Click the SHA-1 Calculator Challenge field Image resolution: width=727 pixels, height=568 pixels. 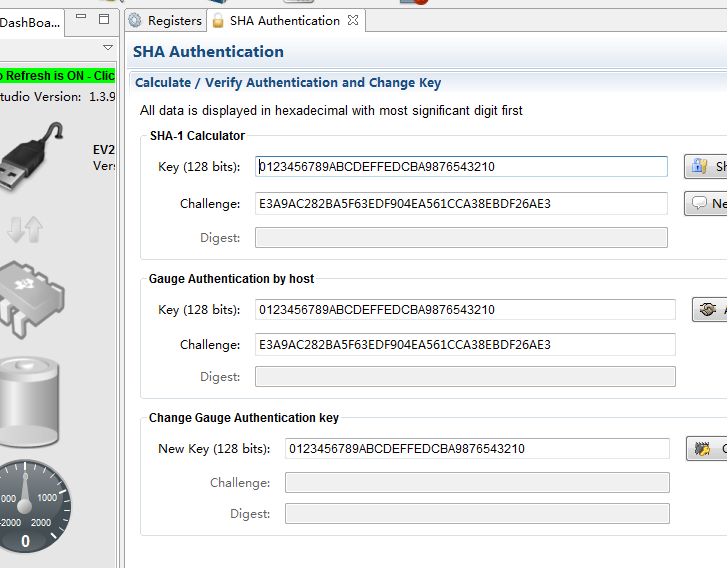(x=461, y=204)
